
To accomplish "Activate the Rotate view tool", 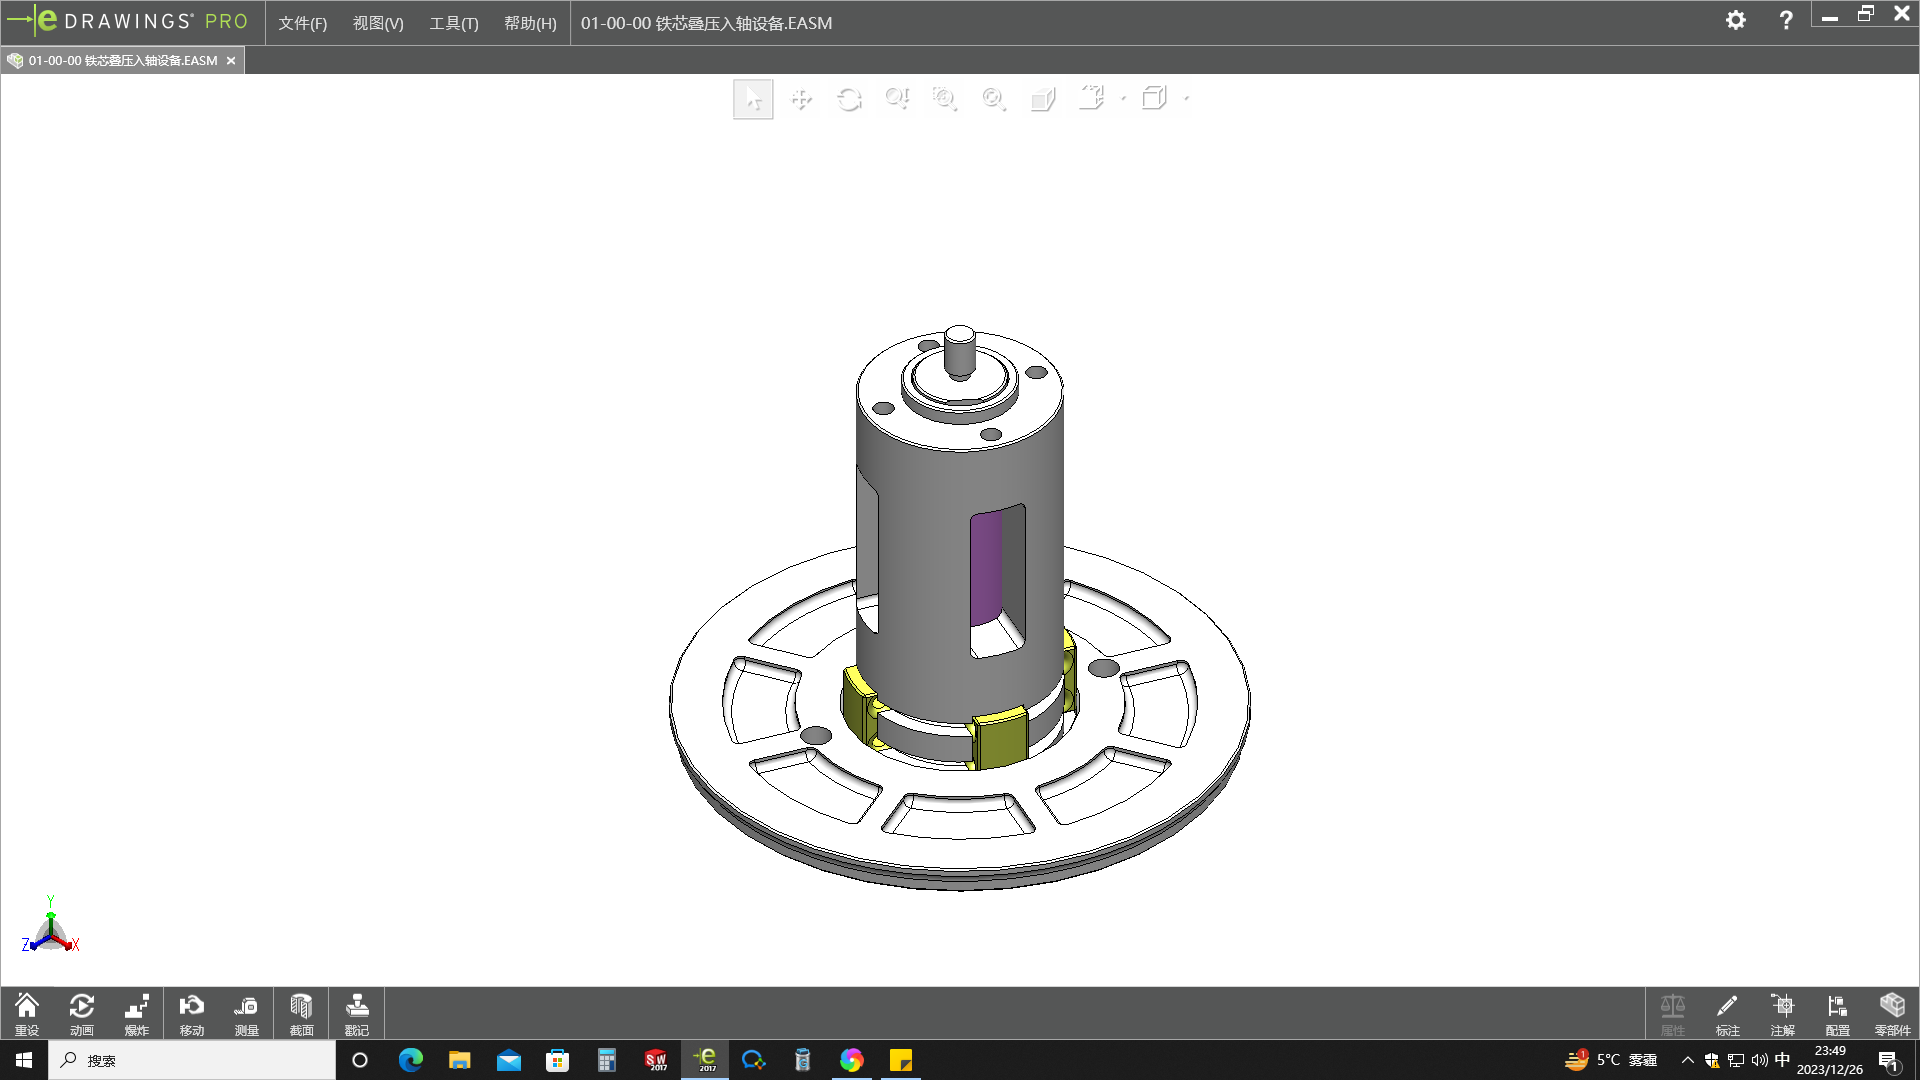I will tap(849, 99).
